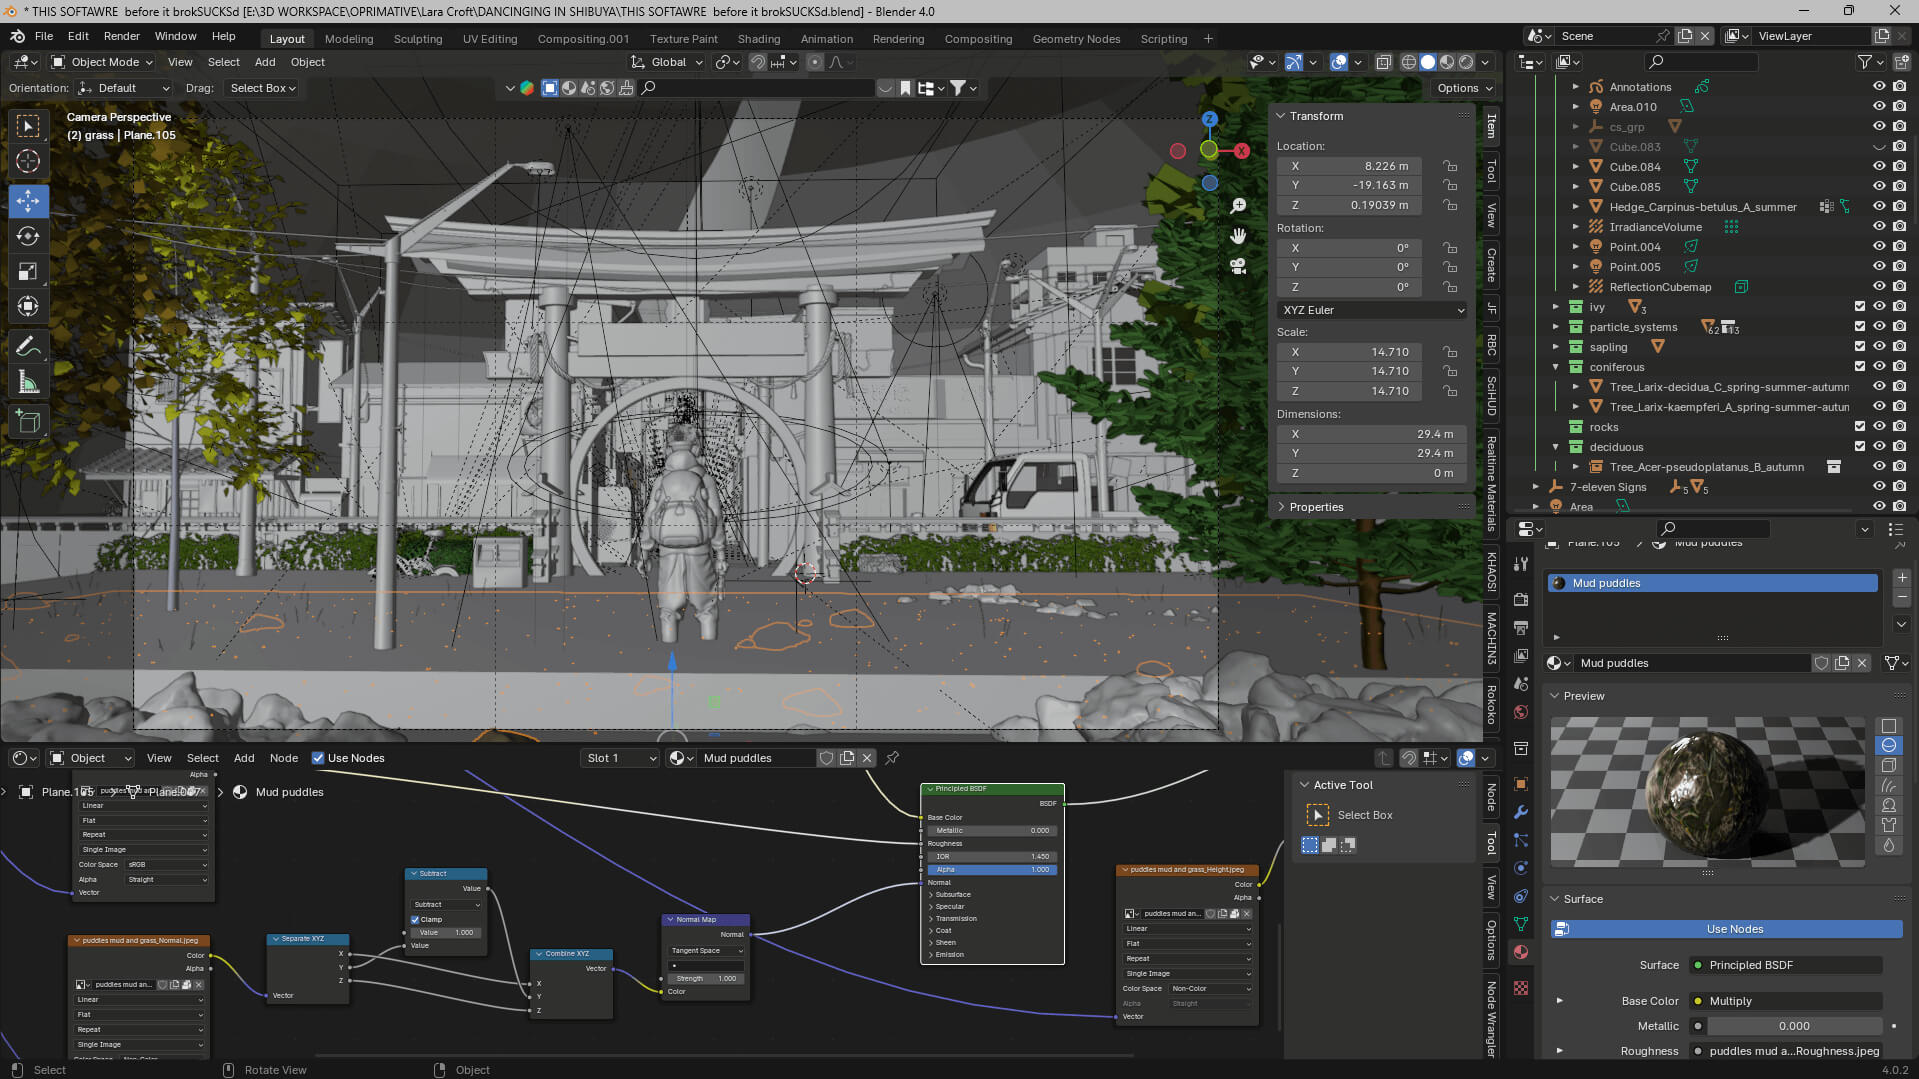Image resolution: width=1919 pixels, height=1079 pixels.
Task: Click the Use Nodes button in Surface panel
Action: coord(1734,929)
